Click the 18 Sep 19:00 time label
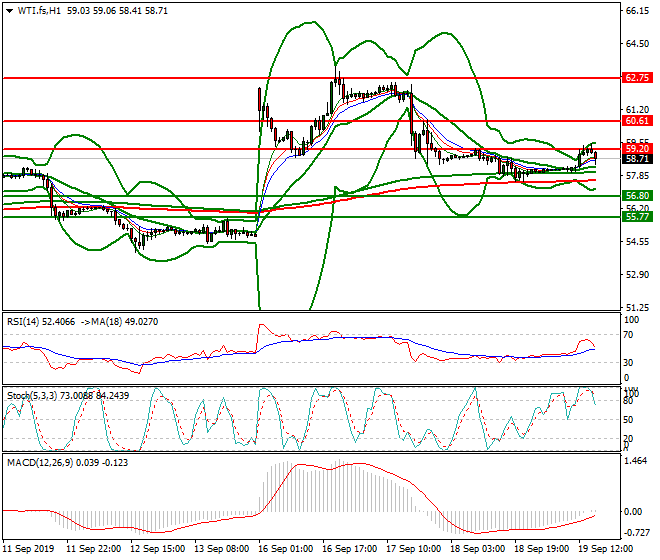660x560 pixels. (x=542, y=549)
